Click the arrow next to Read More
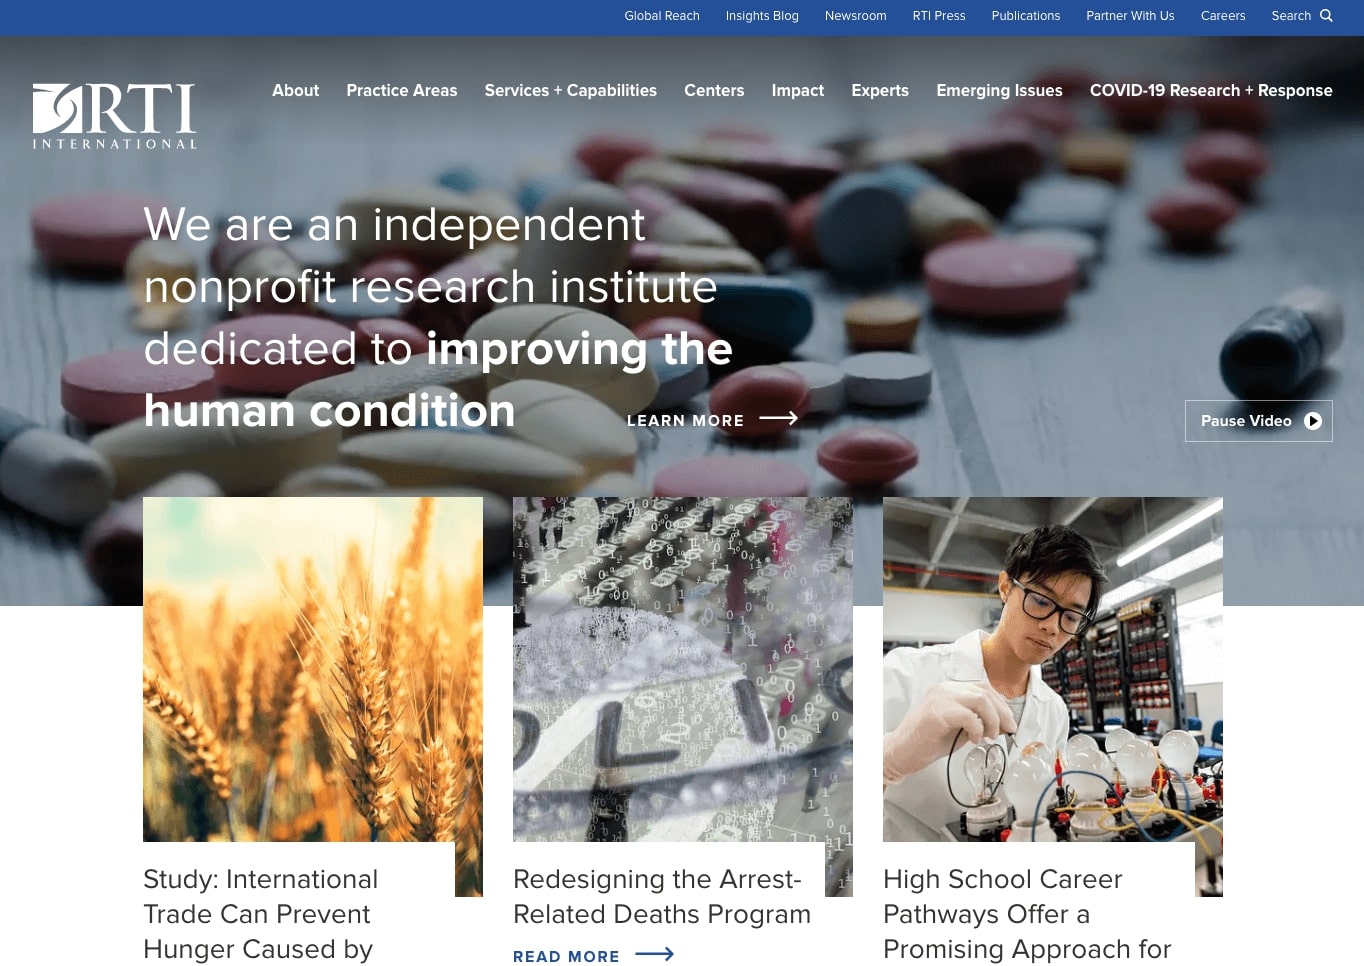This screenshot has width=1364, height=966. (x=655, y=955)
